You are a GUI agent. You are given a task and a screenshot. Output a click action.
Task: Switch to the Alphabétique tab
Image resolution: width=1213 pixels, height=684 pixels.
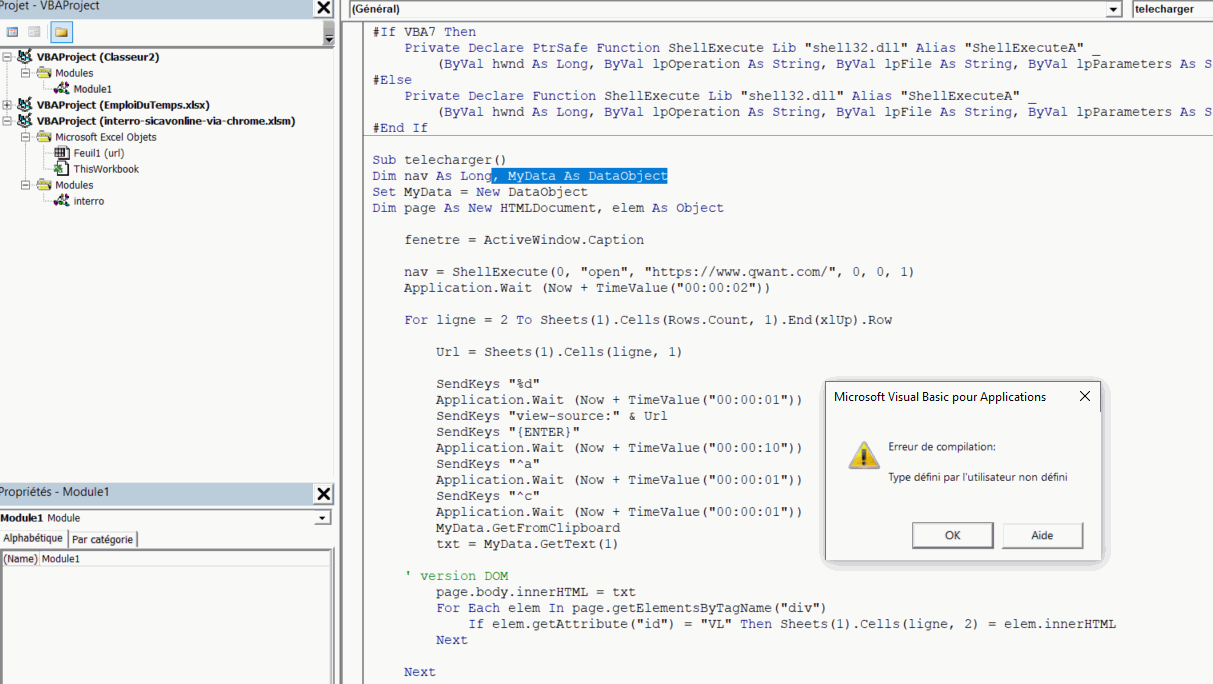[x=33, y=538]
